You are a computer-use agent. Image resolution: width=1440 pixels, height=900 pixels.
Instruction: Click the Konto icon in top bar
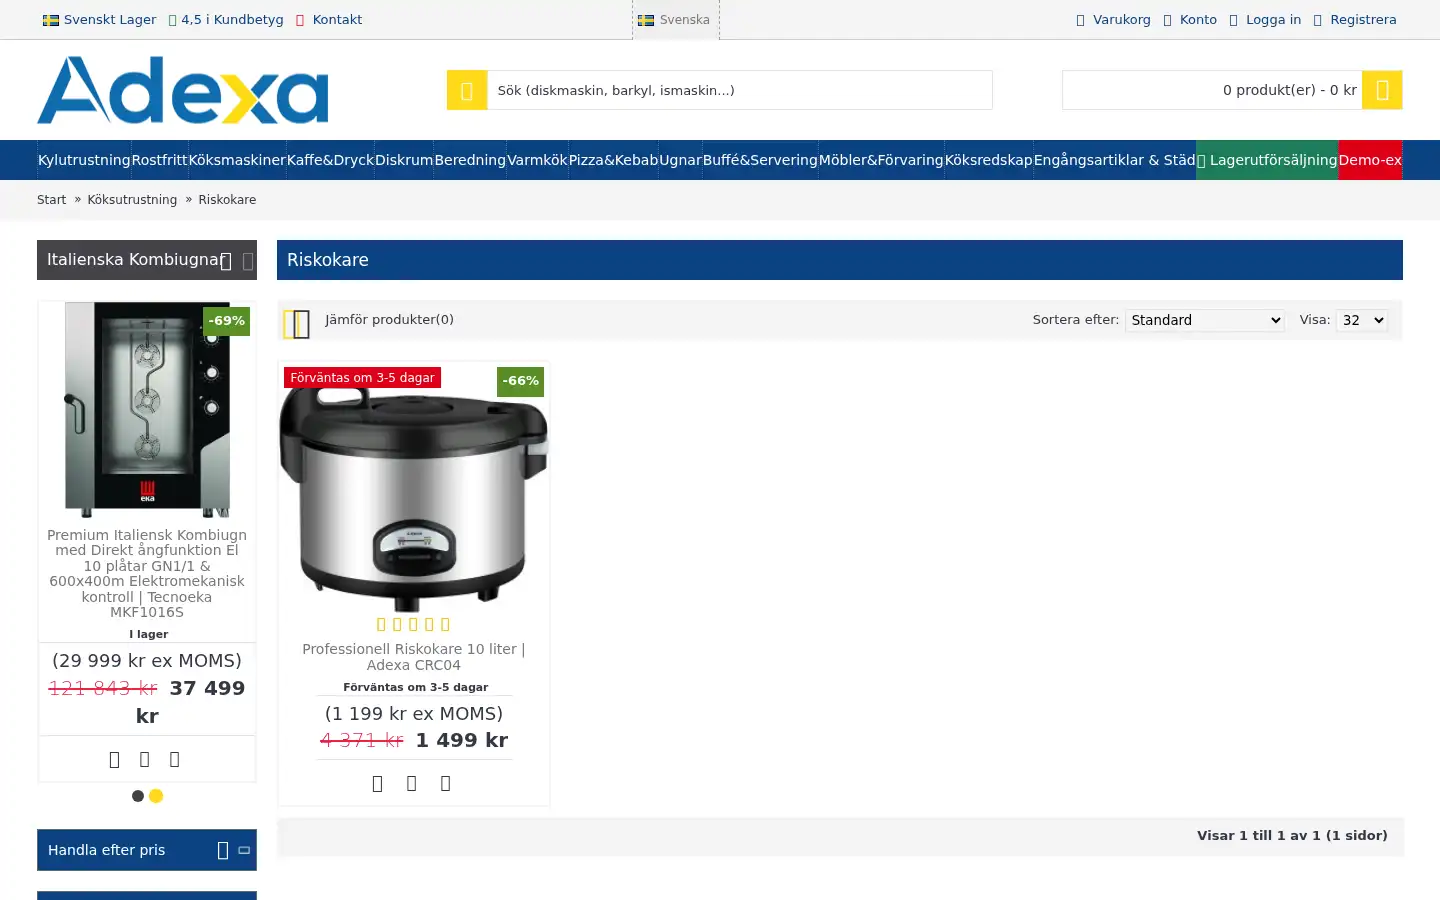(1167, 20)
